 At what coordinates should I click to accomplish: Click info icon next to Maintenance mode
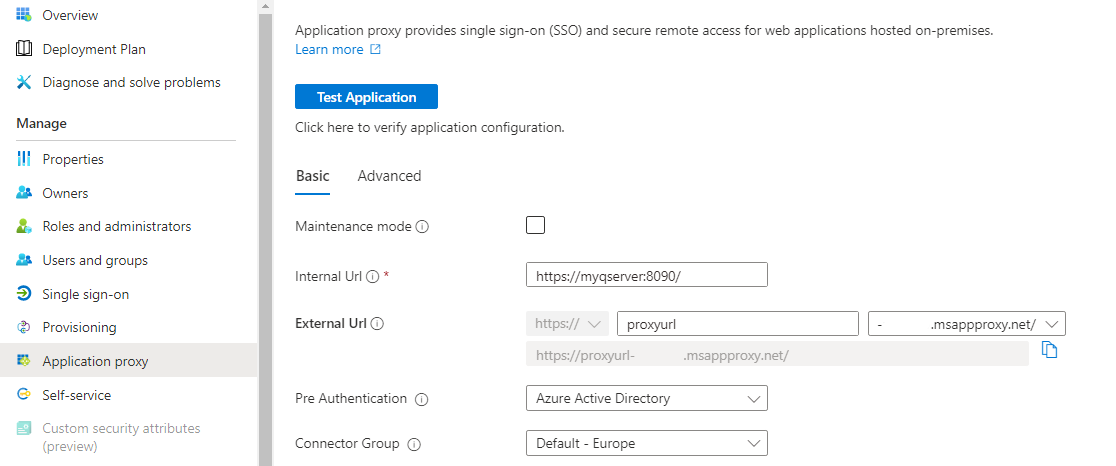422,227
